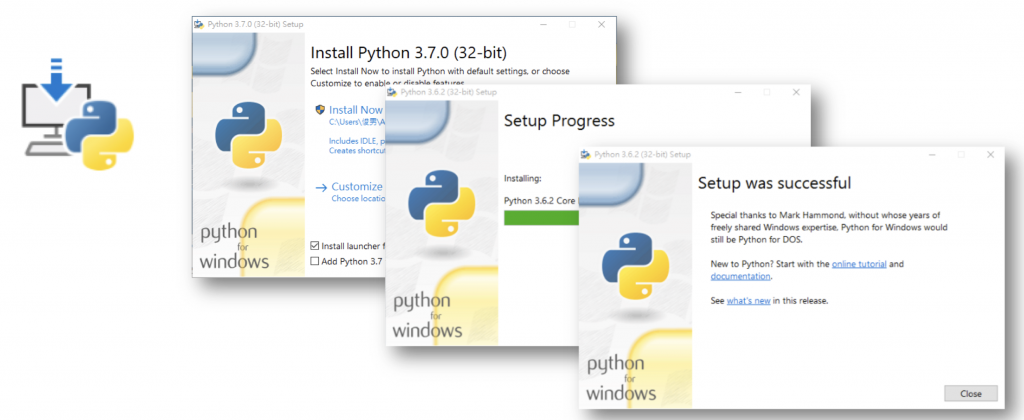Click the Install Python 3.7.0 (32-bit) heading
Image resolution: width=1024 pixels, height=420 pixels.
coord(408,52)
